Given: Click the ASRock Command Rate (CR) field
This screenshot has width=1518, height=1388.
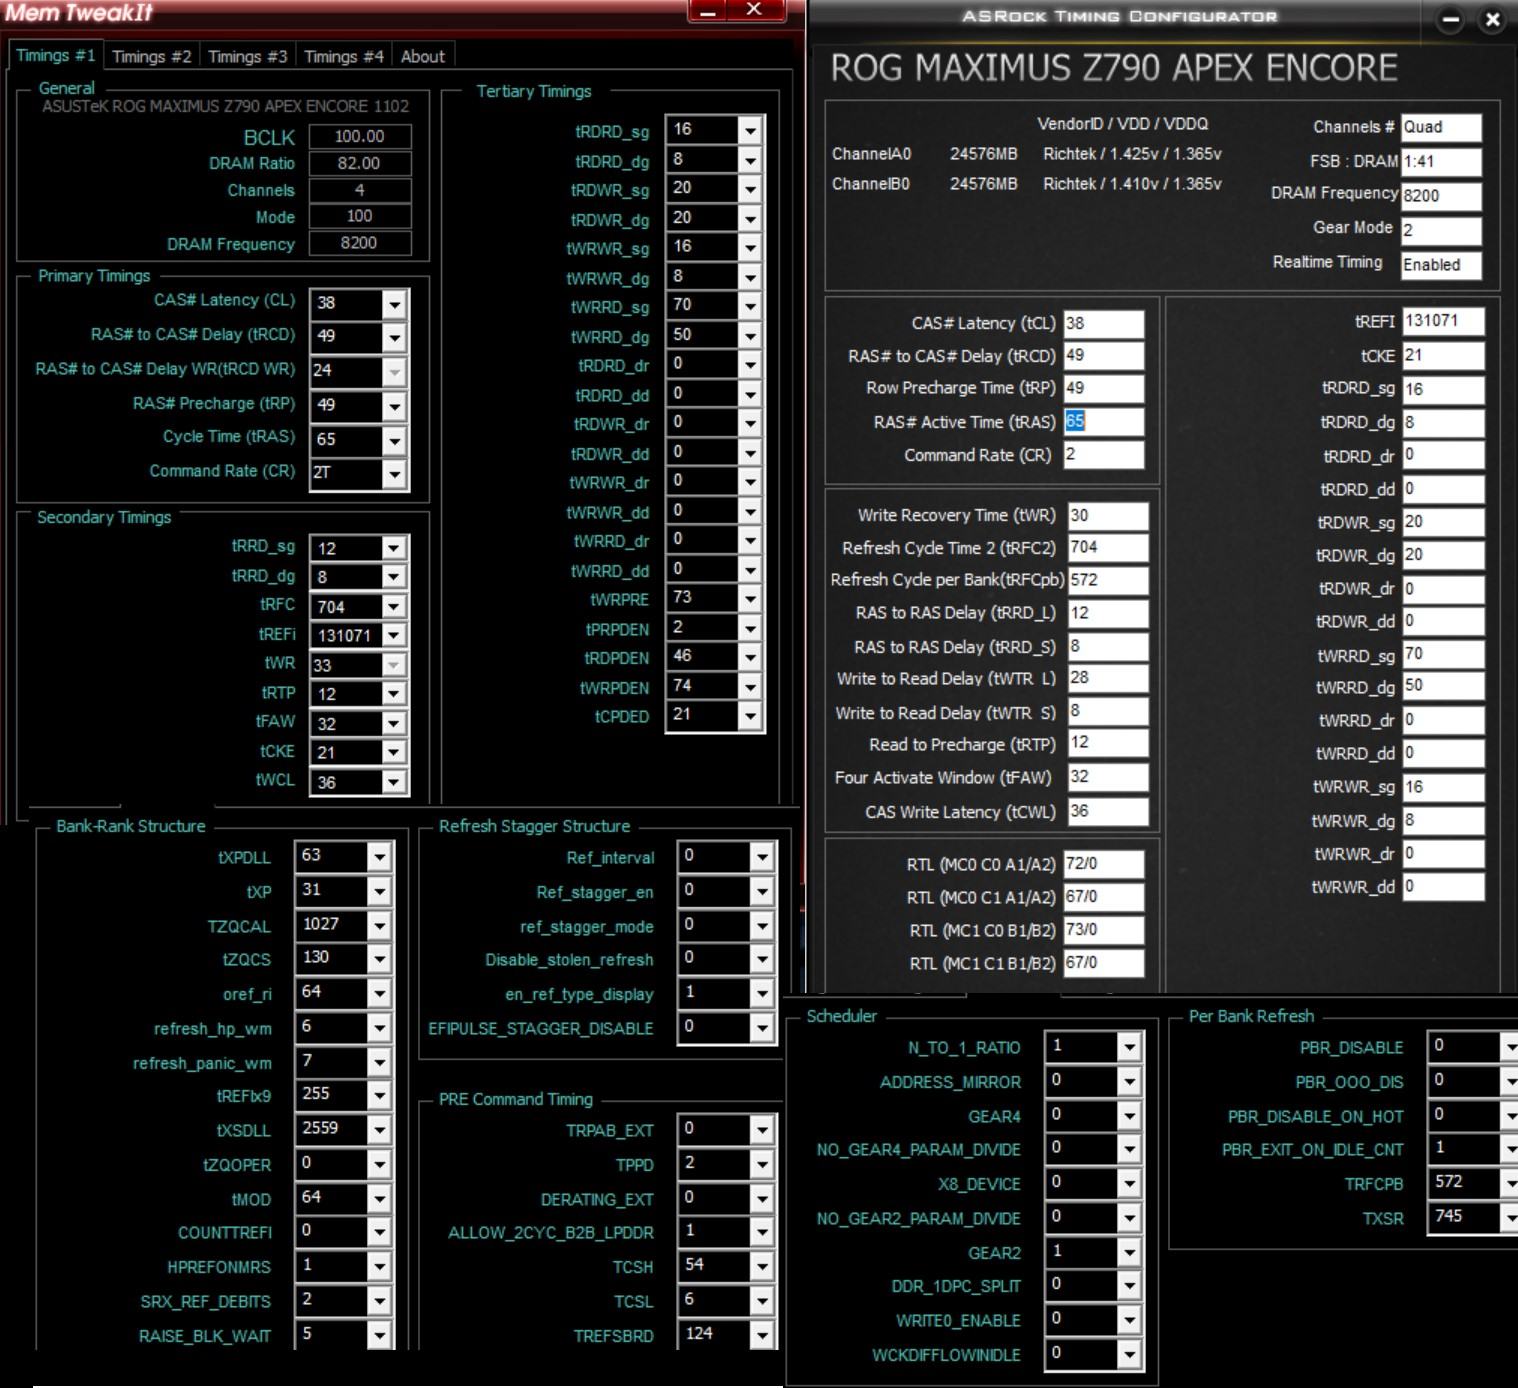Looking at the screenshot, I should pos(1103,454).
